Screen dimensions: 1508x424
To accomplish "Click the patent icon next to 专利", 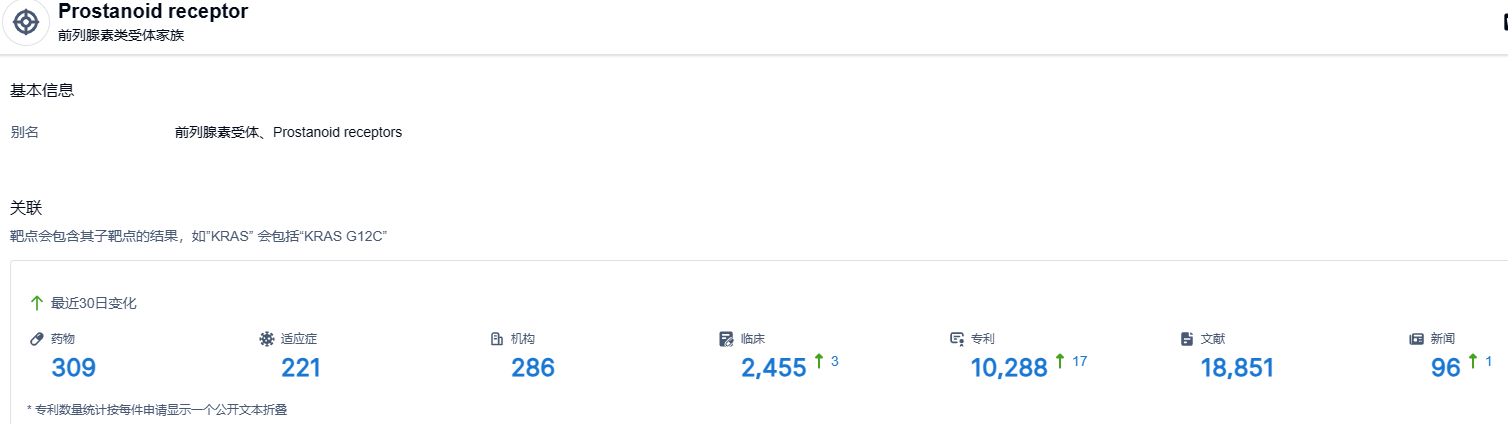I will (957, 339).
